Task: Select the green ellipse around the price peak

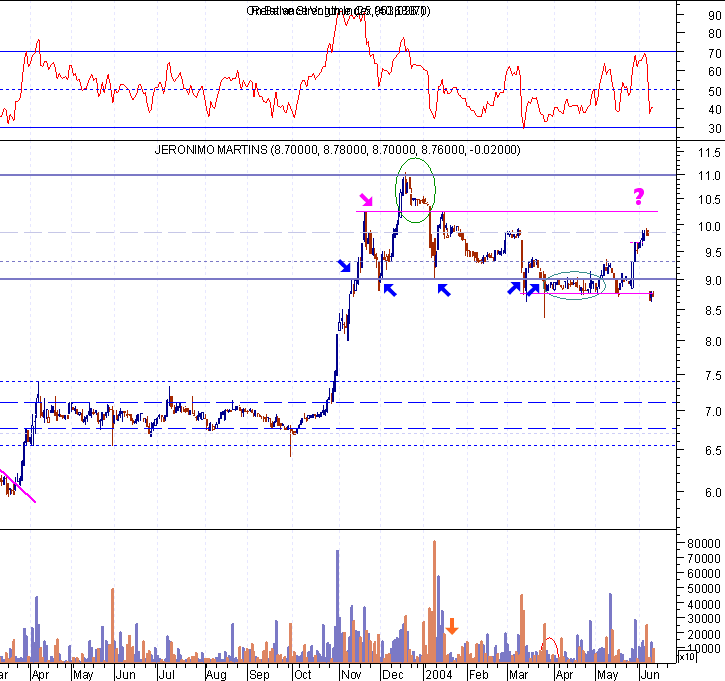Action: (415, 190)
